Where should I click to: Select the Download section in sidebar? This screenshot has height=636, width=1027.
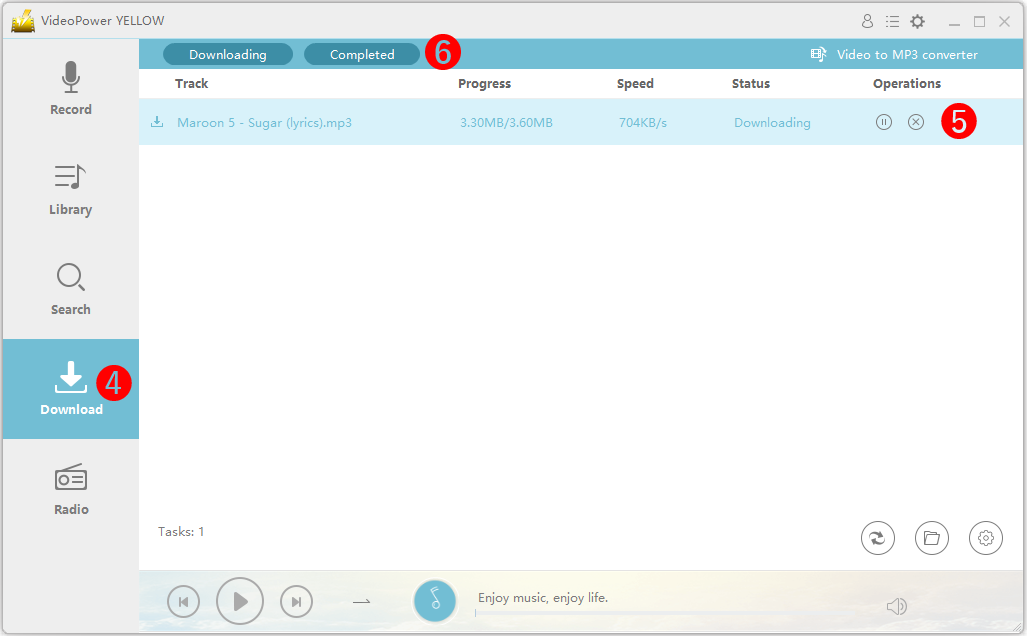70,389
